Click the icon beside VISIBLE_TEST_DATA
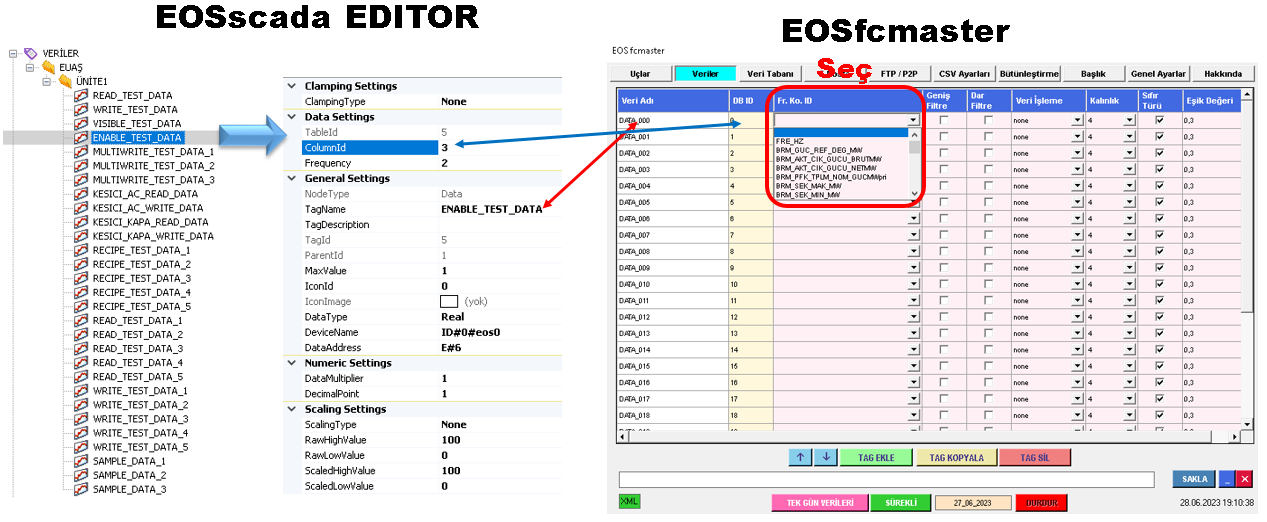Image resolution: width=1267 pixels, height=522 pixels. tap(82, 123)
